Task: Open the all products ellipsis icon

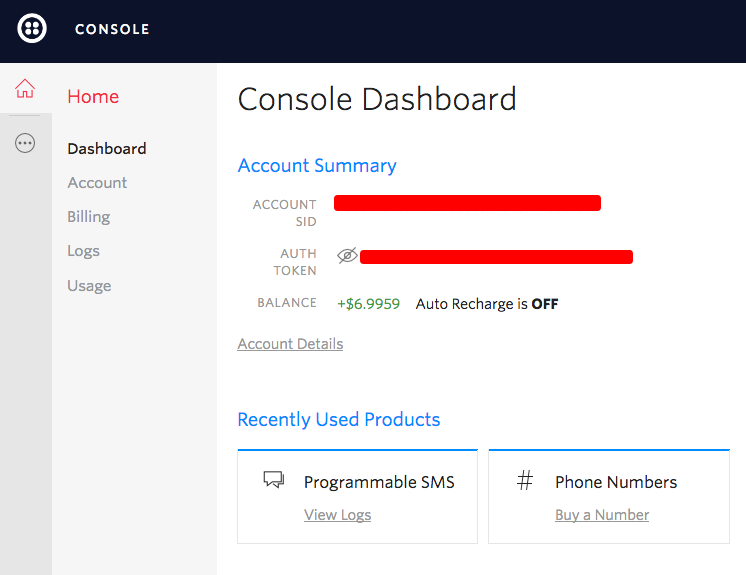Action: point(25,144)
